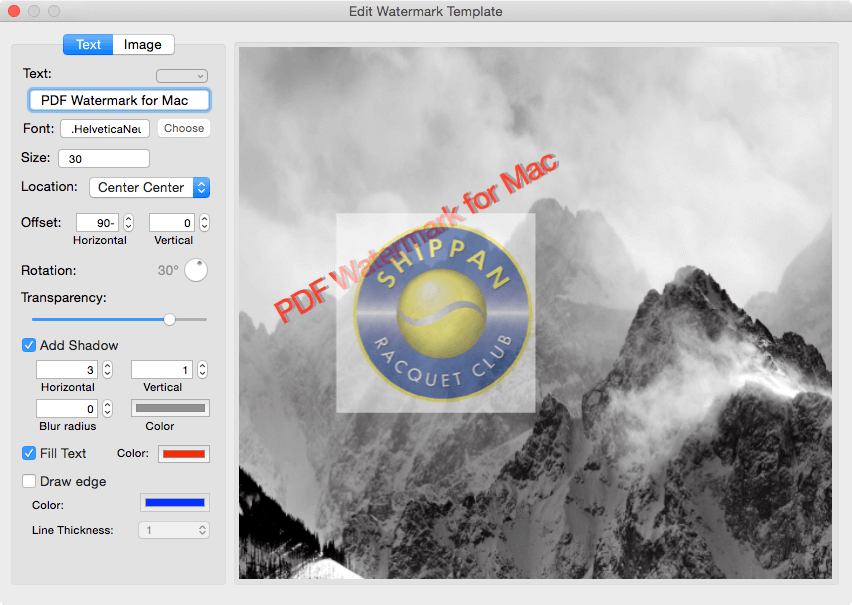
Task: Disable the Add Shadow checkbox
Action: pos(29,345)
